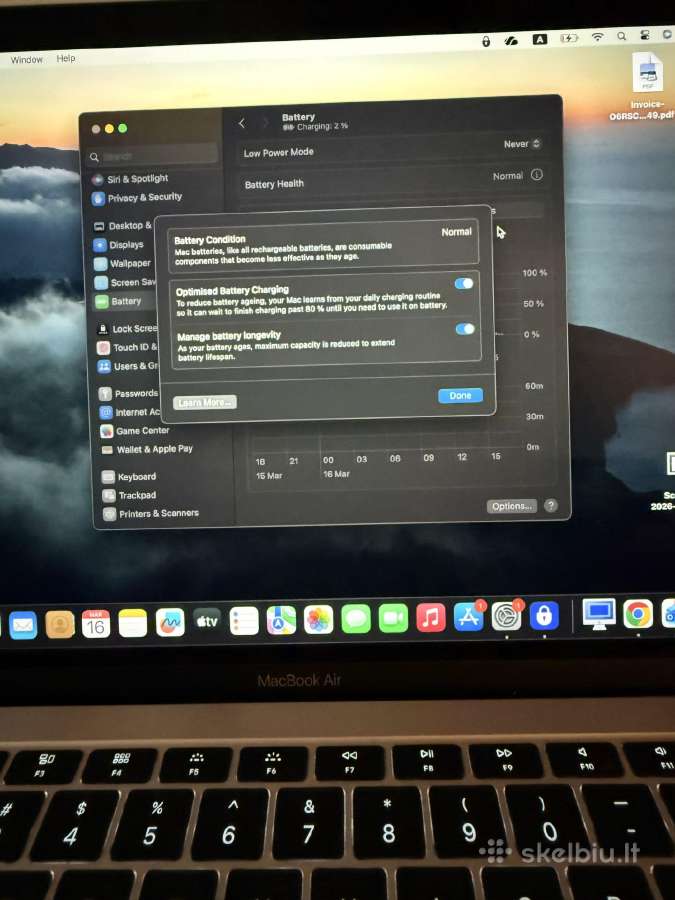The height and width of the screenshot is (900, 675).
Task: Open the Window menu
Action: click(26, 60)
